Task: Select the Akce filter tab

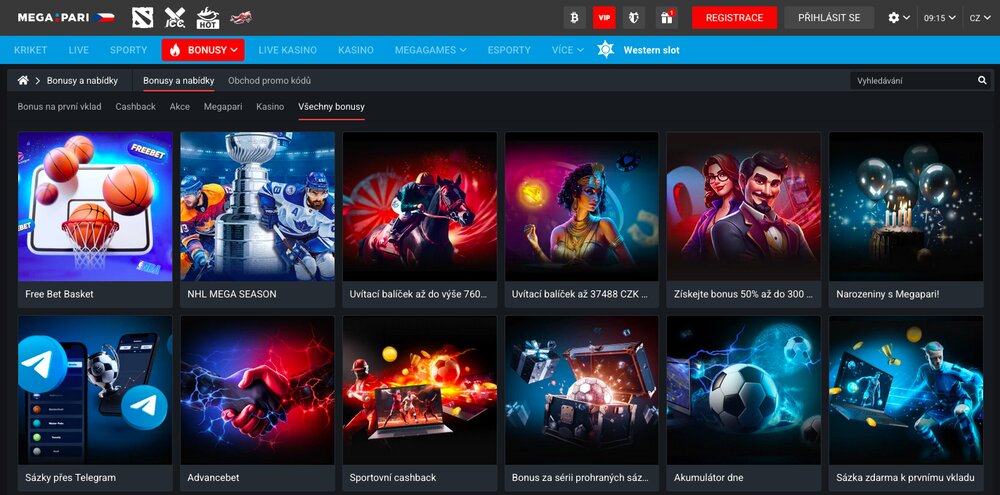Action: coord(180,107)
